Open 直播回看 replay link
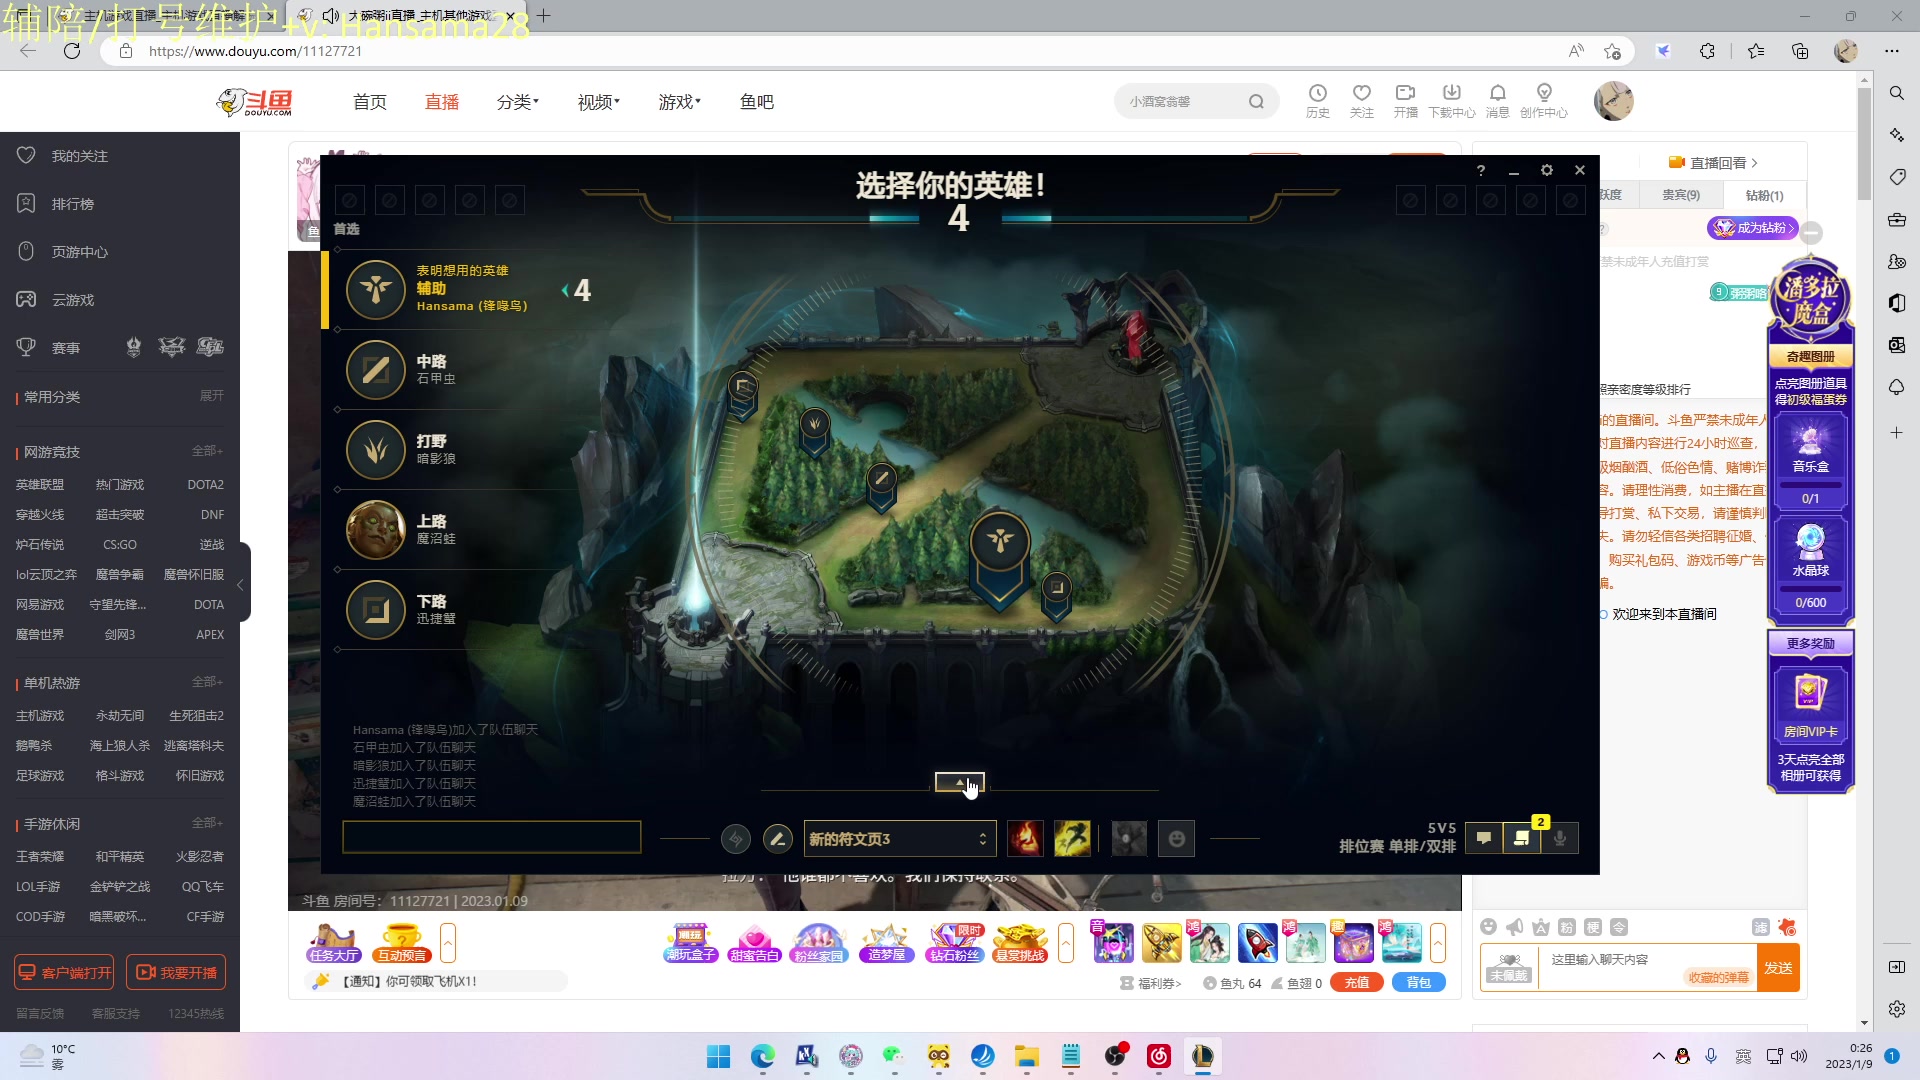The width and height of the screenshot is (1920, 1080). click(x=1714, y=163)
